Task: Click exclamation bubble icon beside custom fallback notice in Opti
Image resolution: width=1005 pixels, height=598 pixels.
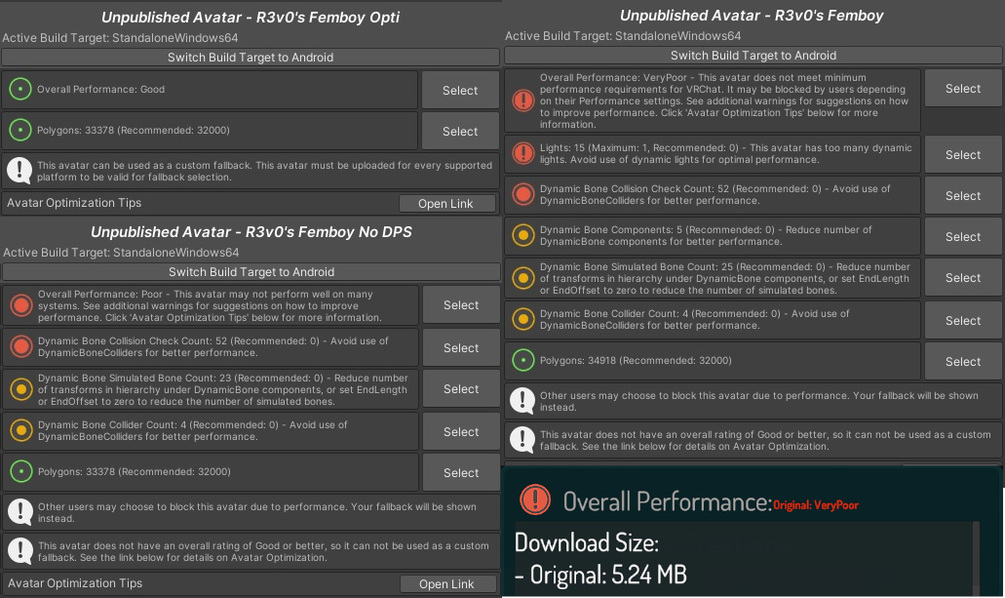Action: click(x=19, y=170)
